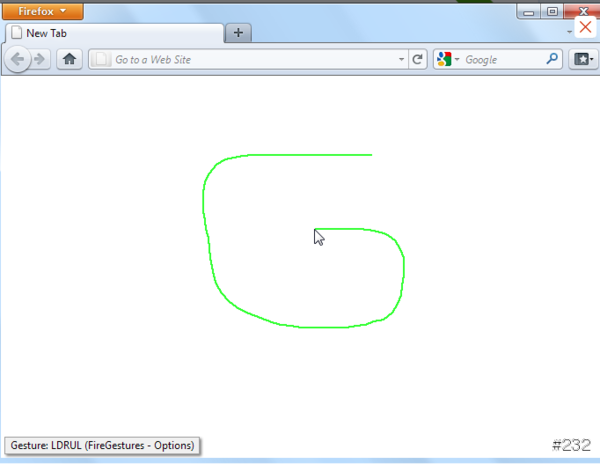Run search with magnifier icon

tap(552, 59)
